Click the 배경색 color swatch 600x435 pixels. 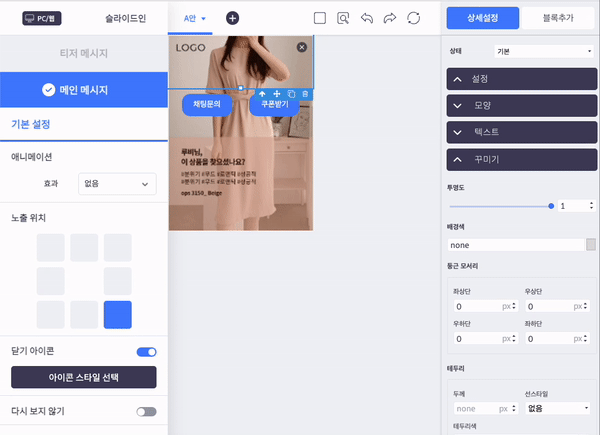point(591,244)
